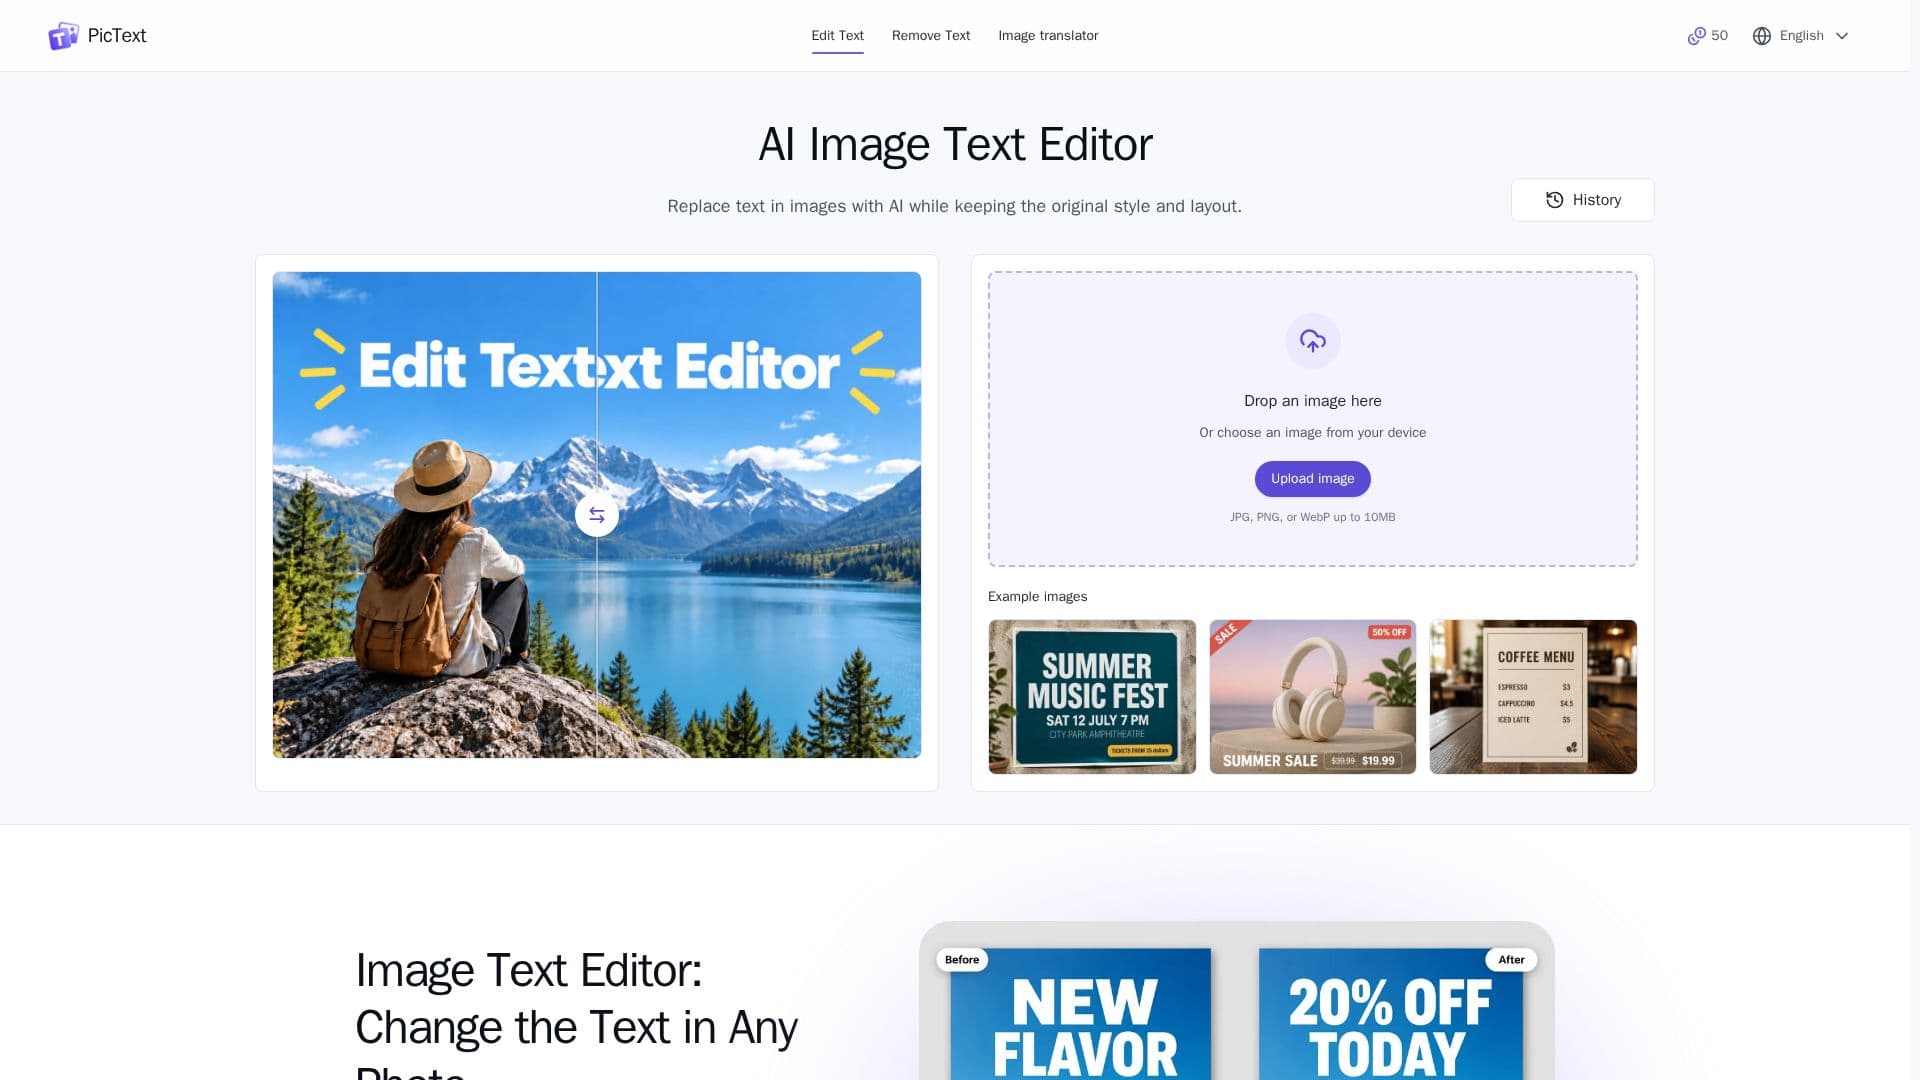The width and height of the screenshot is (1920, 1080).
Task: Click the credits coin icon
Action: coord(1696,36)
